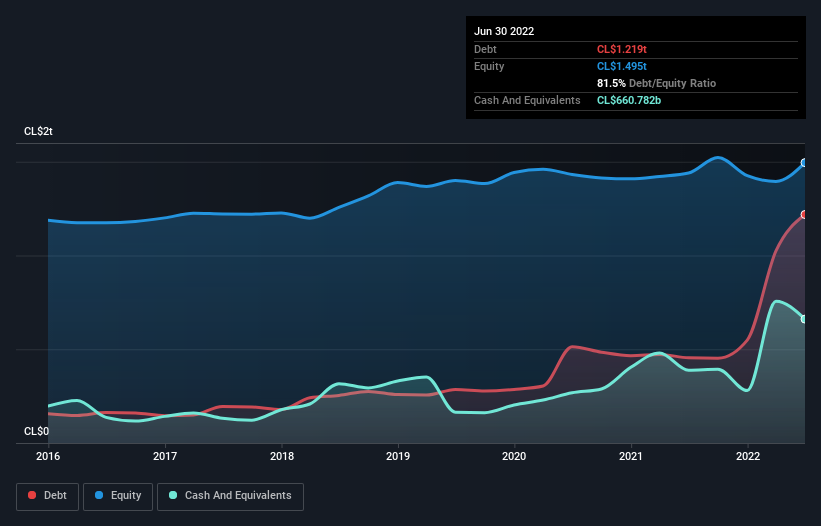Click the red Debt legend dot

(x=32, y=495)
